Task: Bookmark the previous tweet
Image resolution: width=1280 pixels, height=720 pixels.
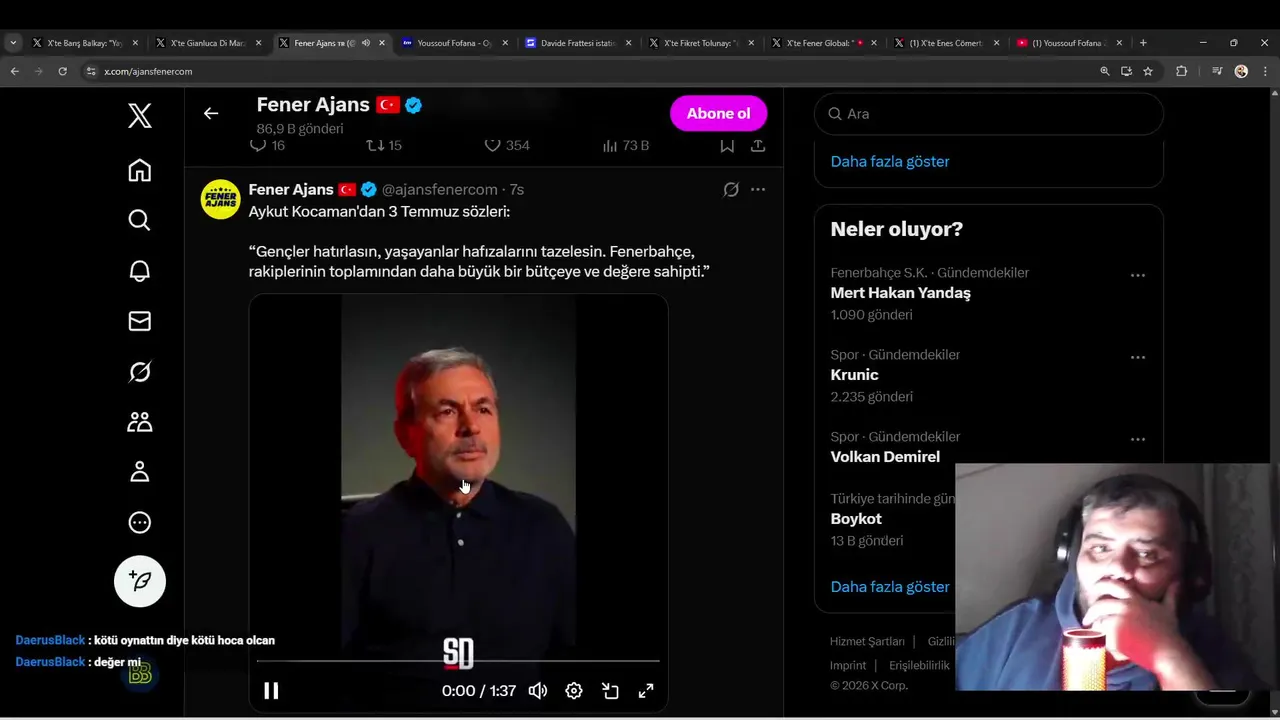Action: (727, 145)
